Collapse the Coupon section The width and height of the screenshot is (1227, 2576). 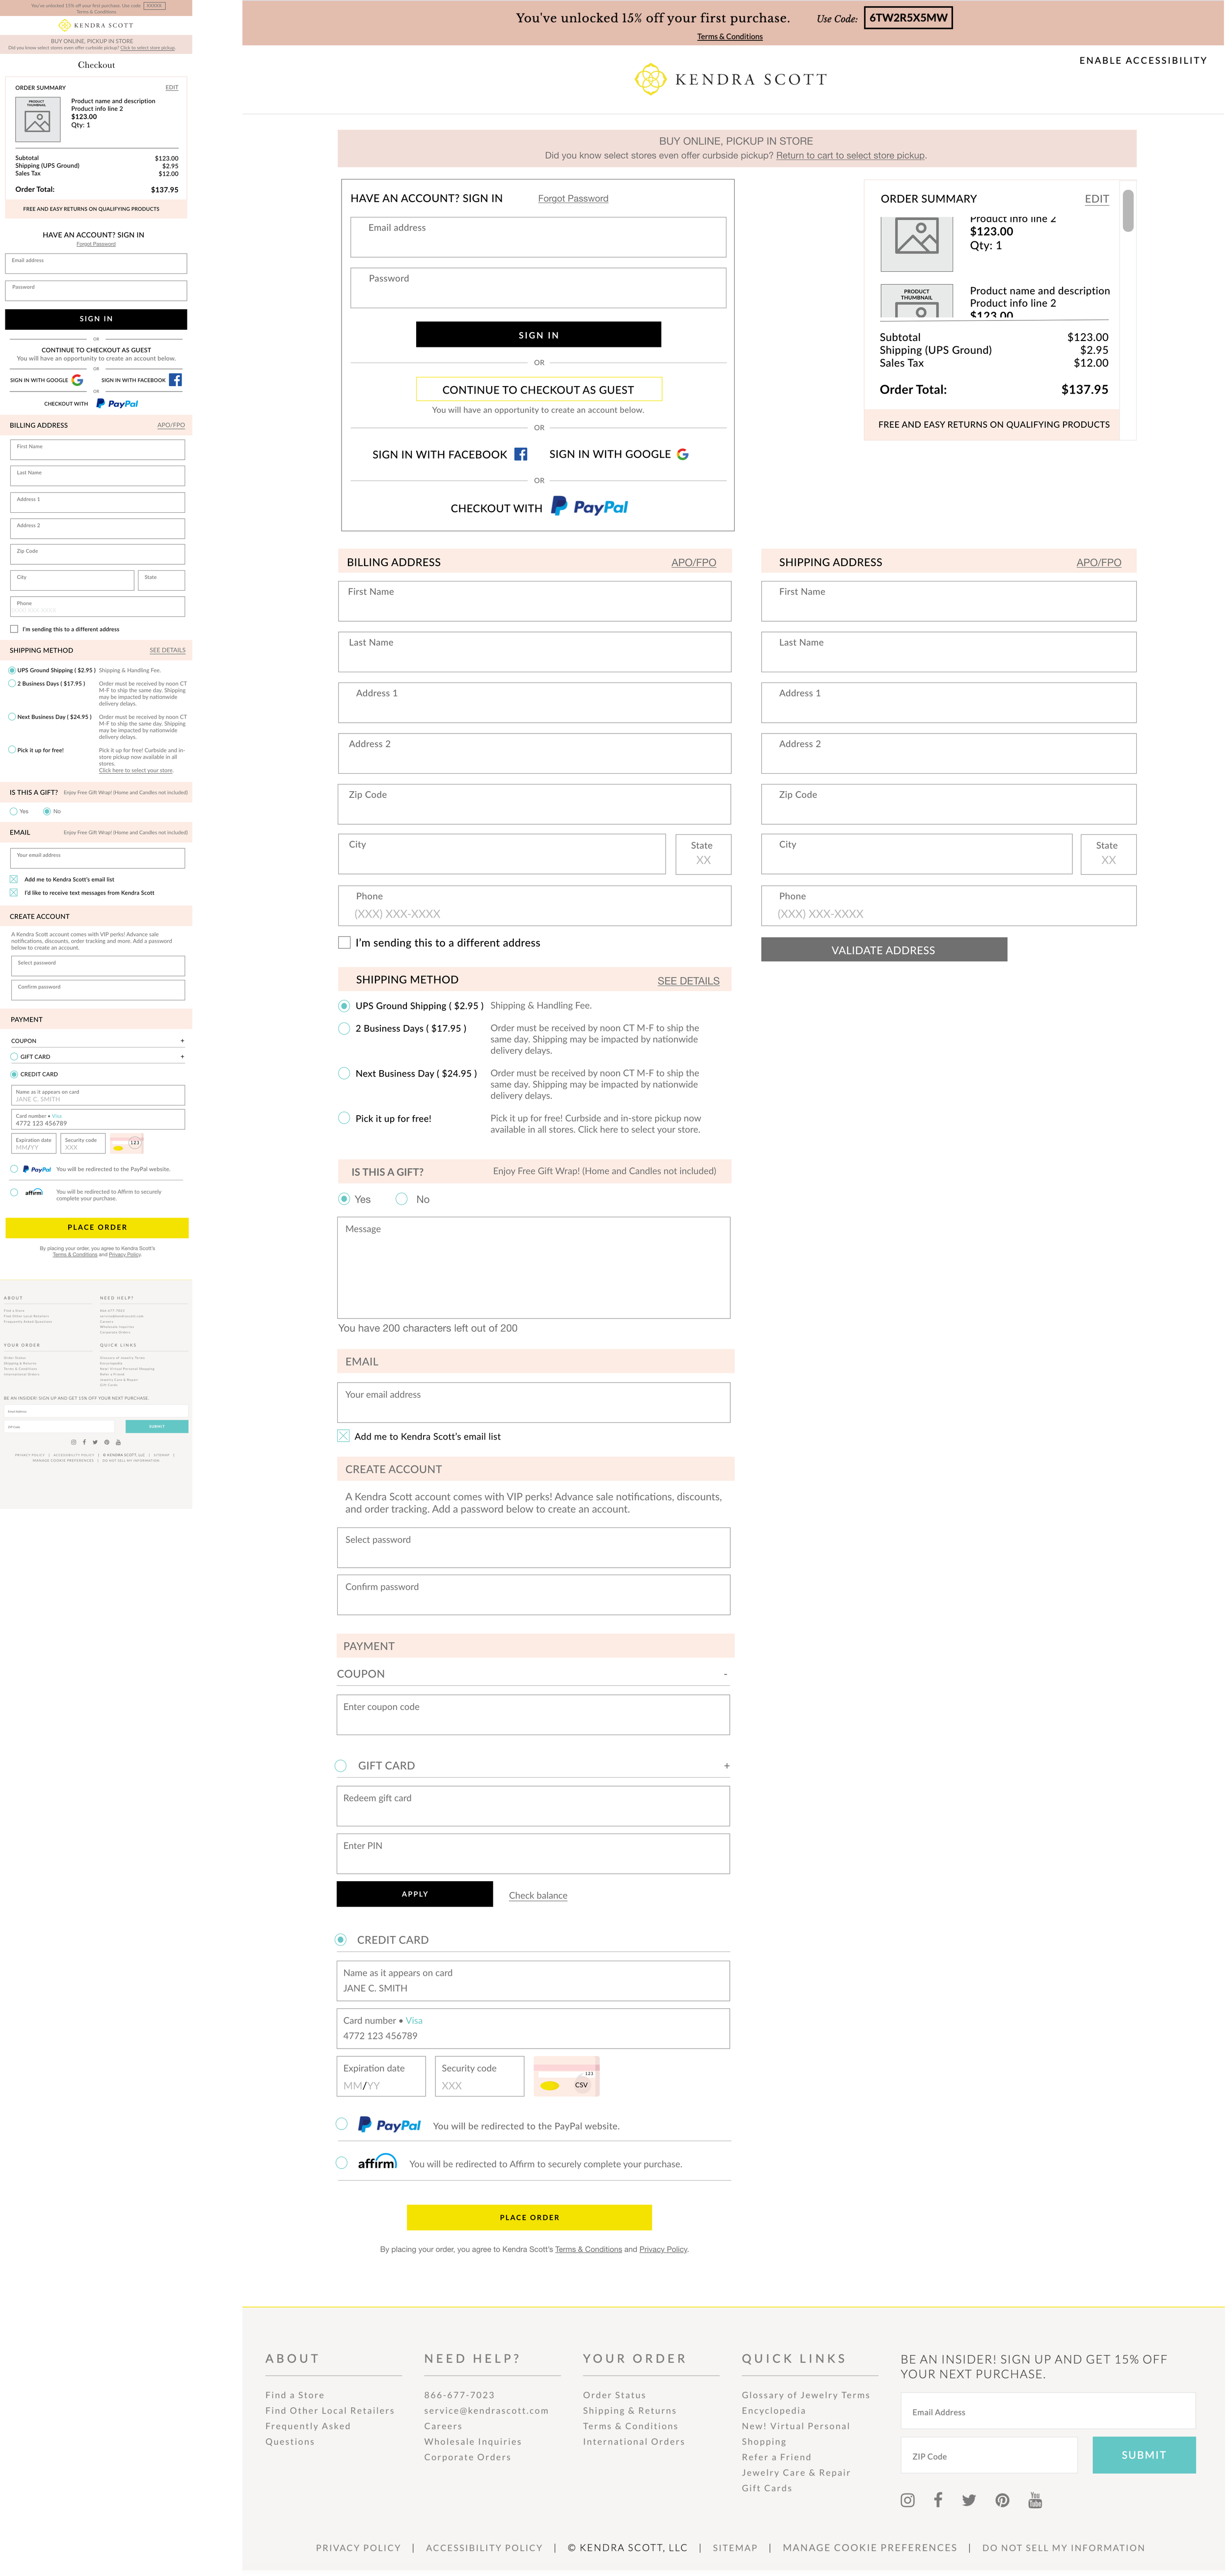coord(725,1673)
